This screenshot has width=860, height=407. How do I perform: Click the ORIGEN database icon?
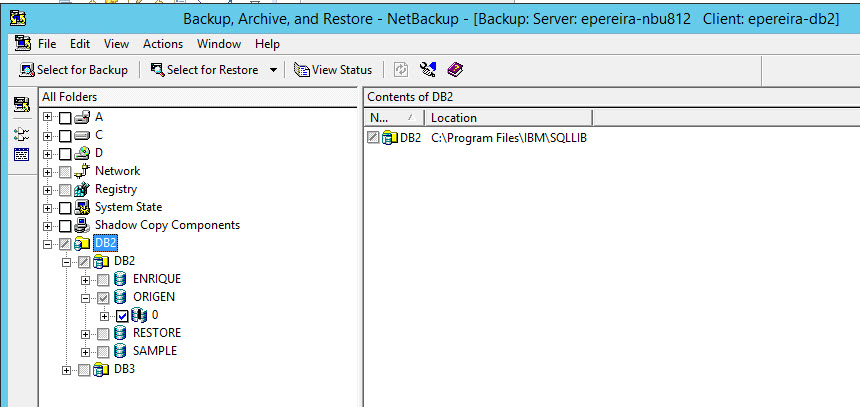(120, 297)
